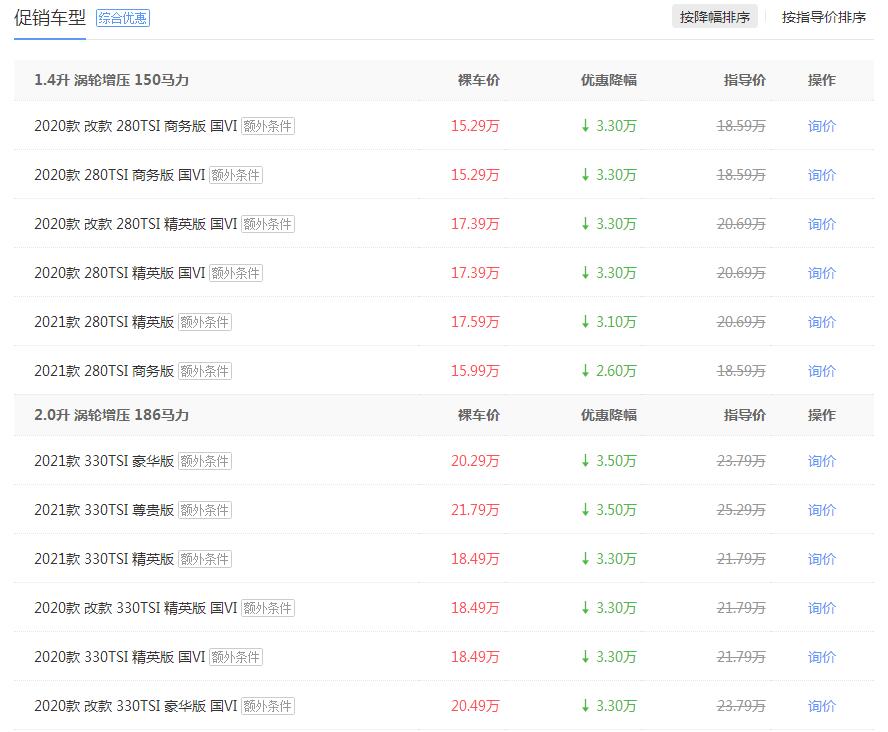Click the 1.4升 涡轮增压 150马力 group header
Screen dimensions: 888x732
point(112,80)
